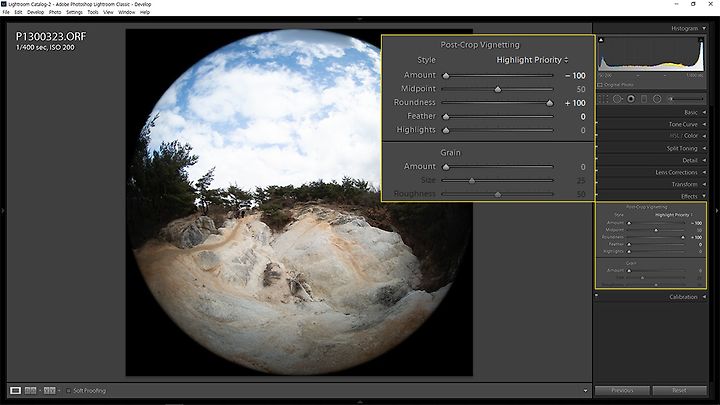Click the fisheye photo in main preview
The width and height of the screenshot is (720, 405).
coord(299,202)
